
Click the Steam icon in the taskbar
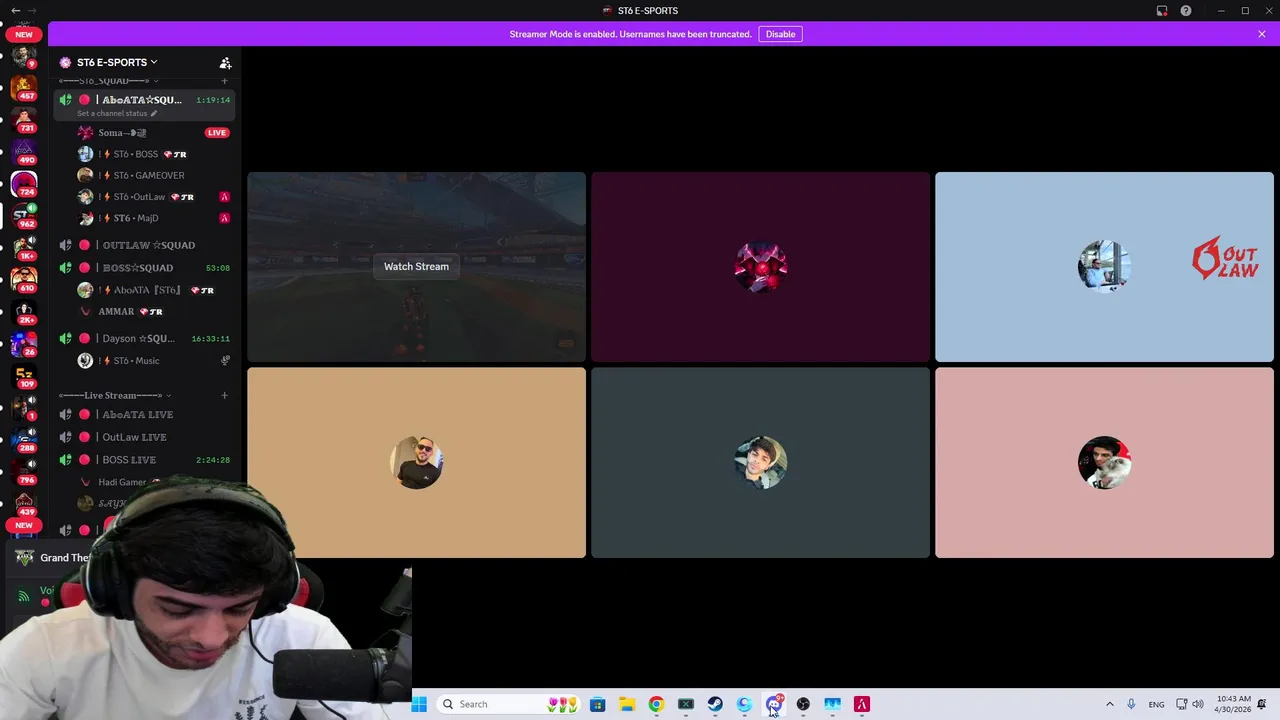click(715, 704)
